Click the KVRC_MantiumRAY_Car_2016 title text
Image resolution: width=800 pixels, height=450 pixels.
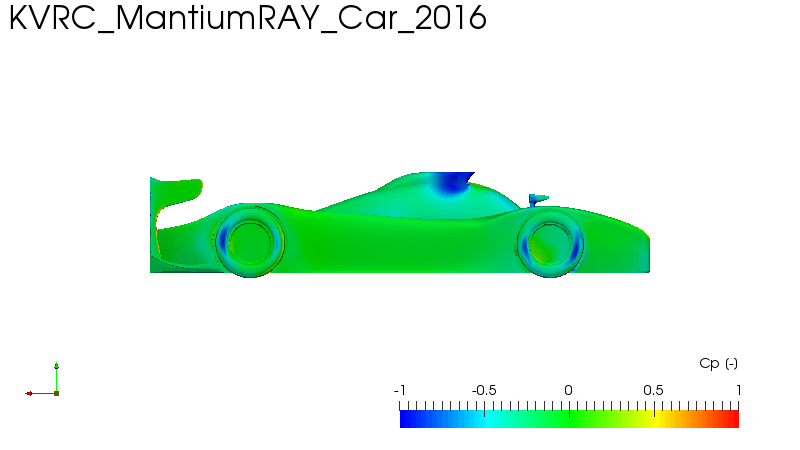tap(248, 18)
